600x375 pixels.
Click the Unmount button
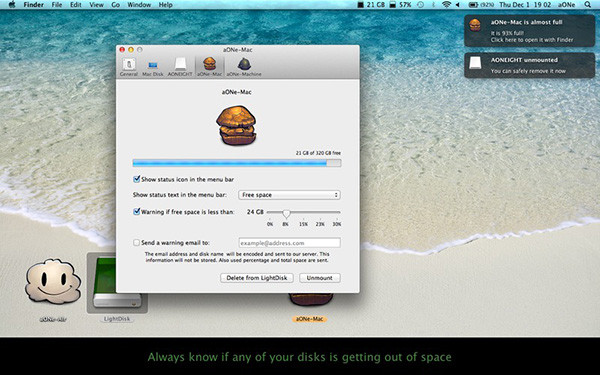click(x=320, y=278)
